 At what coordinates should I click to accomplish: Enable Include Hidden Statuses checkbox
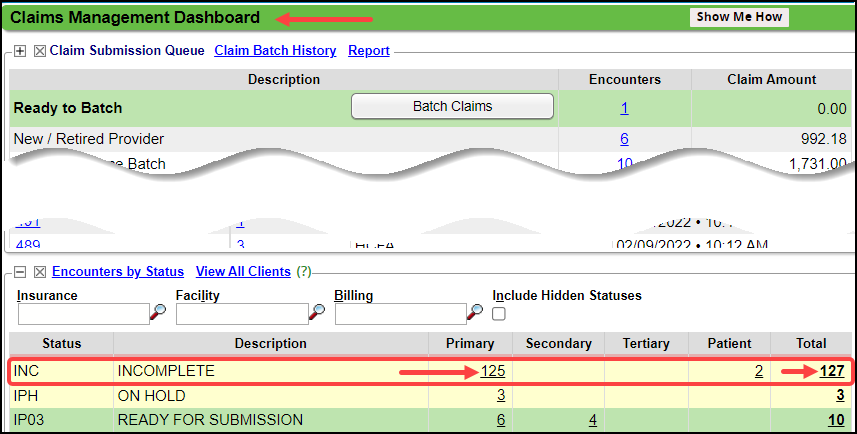[x=500, y=314]
